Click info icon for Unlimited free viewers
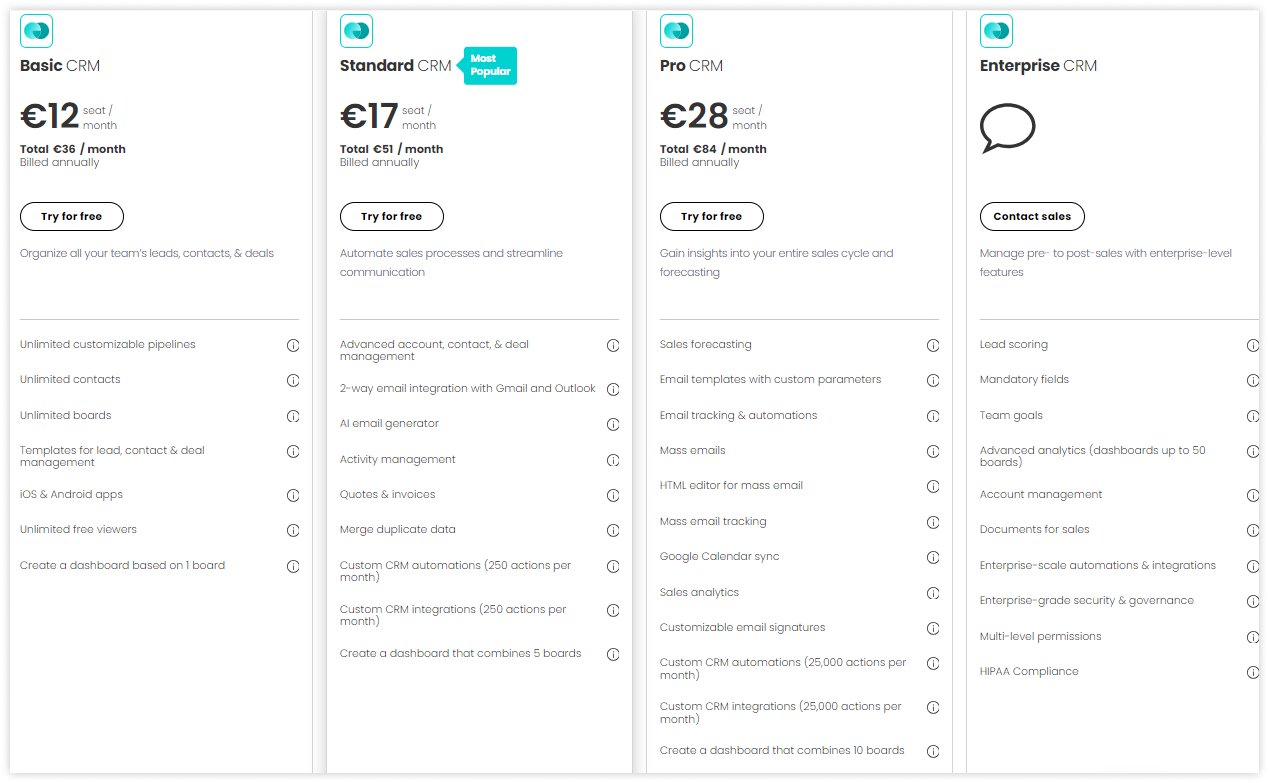This screenshot has width=1269, height=783. pyautogui.click(x=293, y=530)
